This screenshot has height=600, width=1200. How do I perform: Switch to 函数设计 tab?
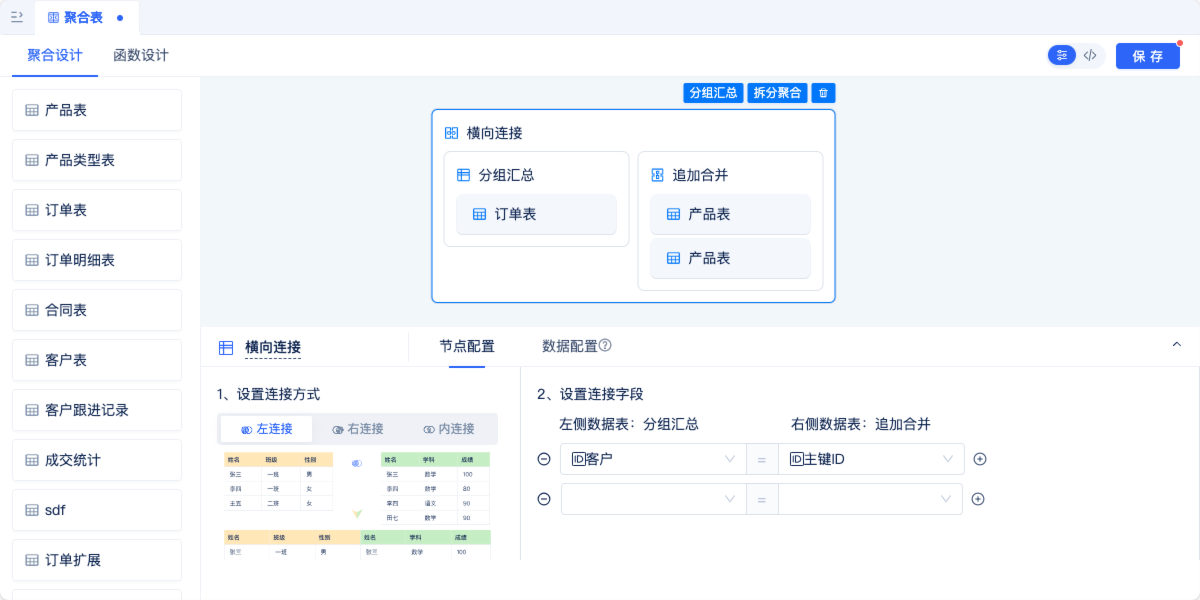click(x=141, y=56)
